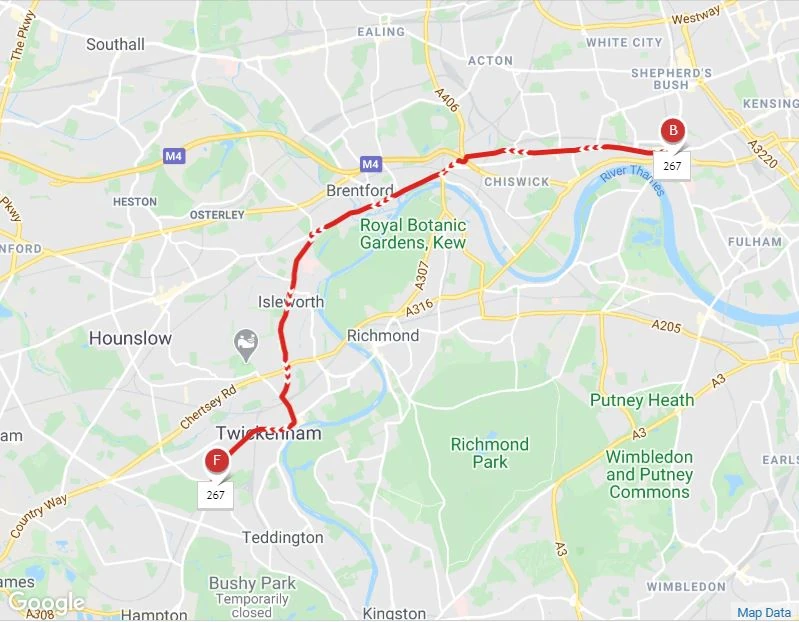Click the Wimbledon and Putney Commons label

(x=649, y=474)
